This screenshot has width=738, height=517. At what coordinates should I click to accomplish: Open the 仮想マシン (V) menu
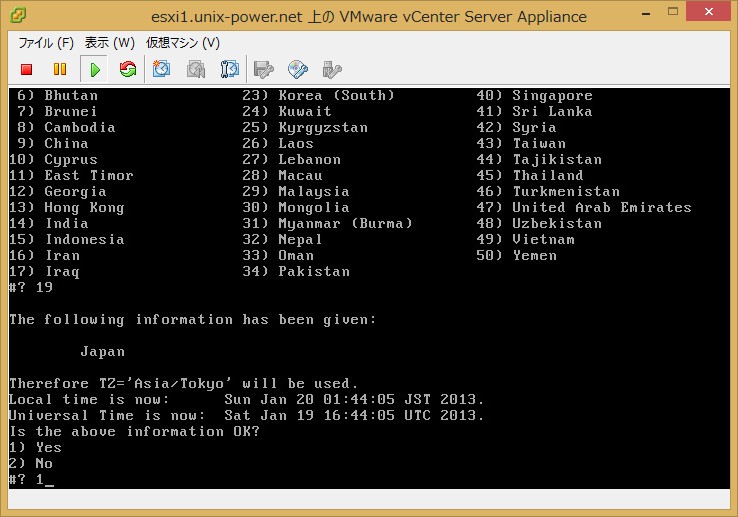coord(183,43)
